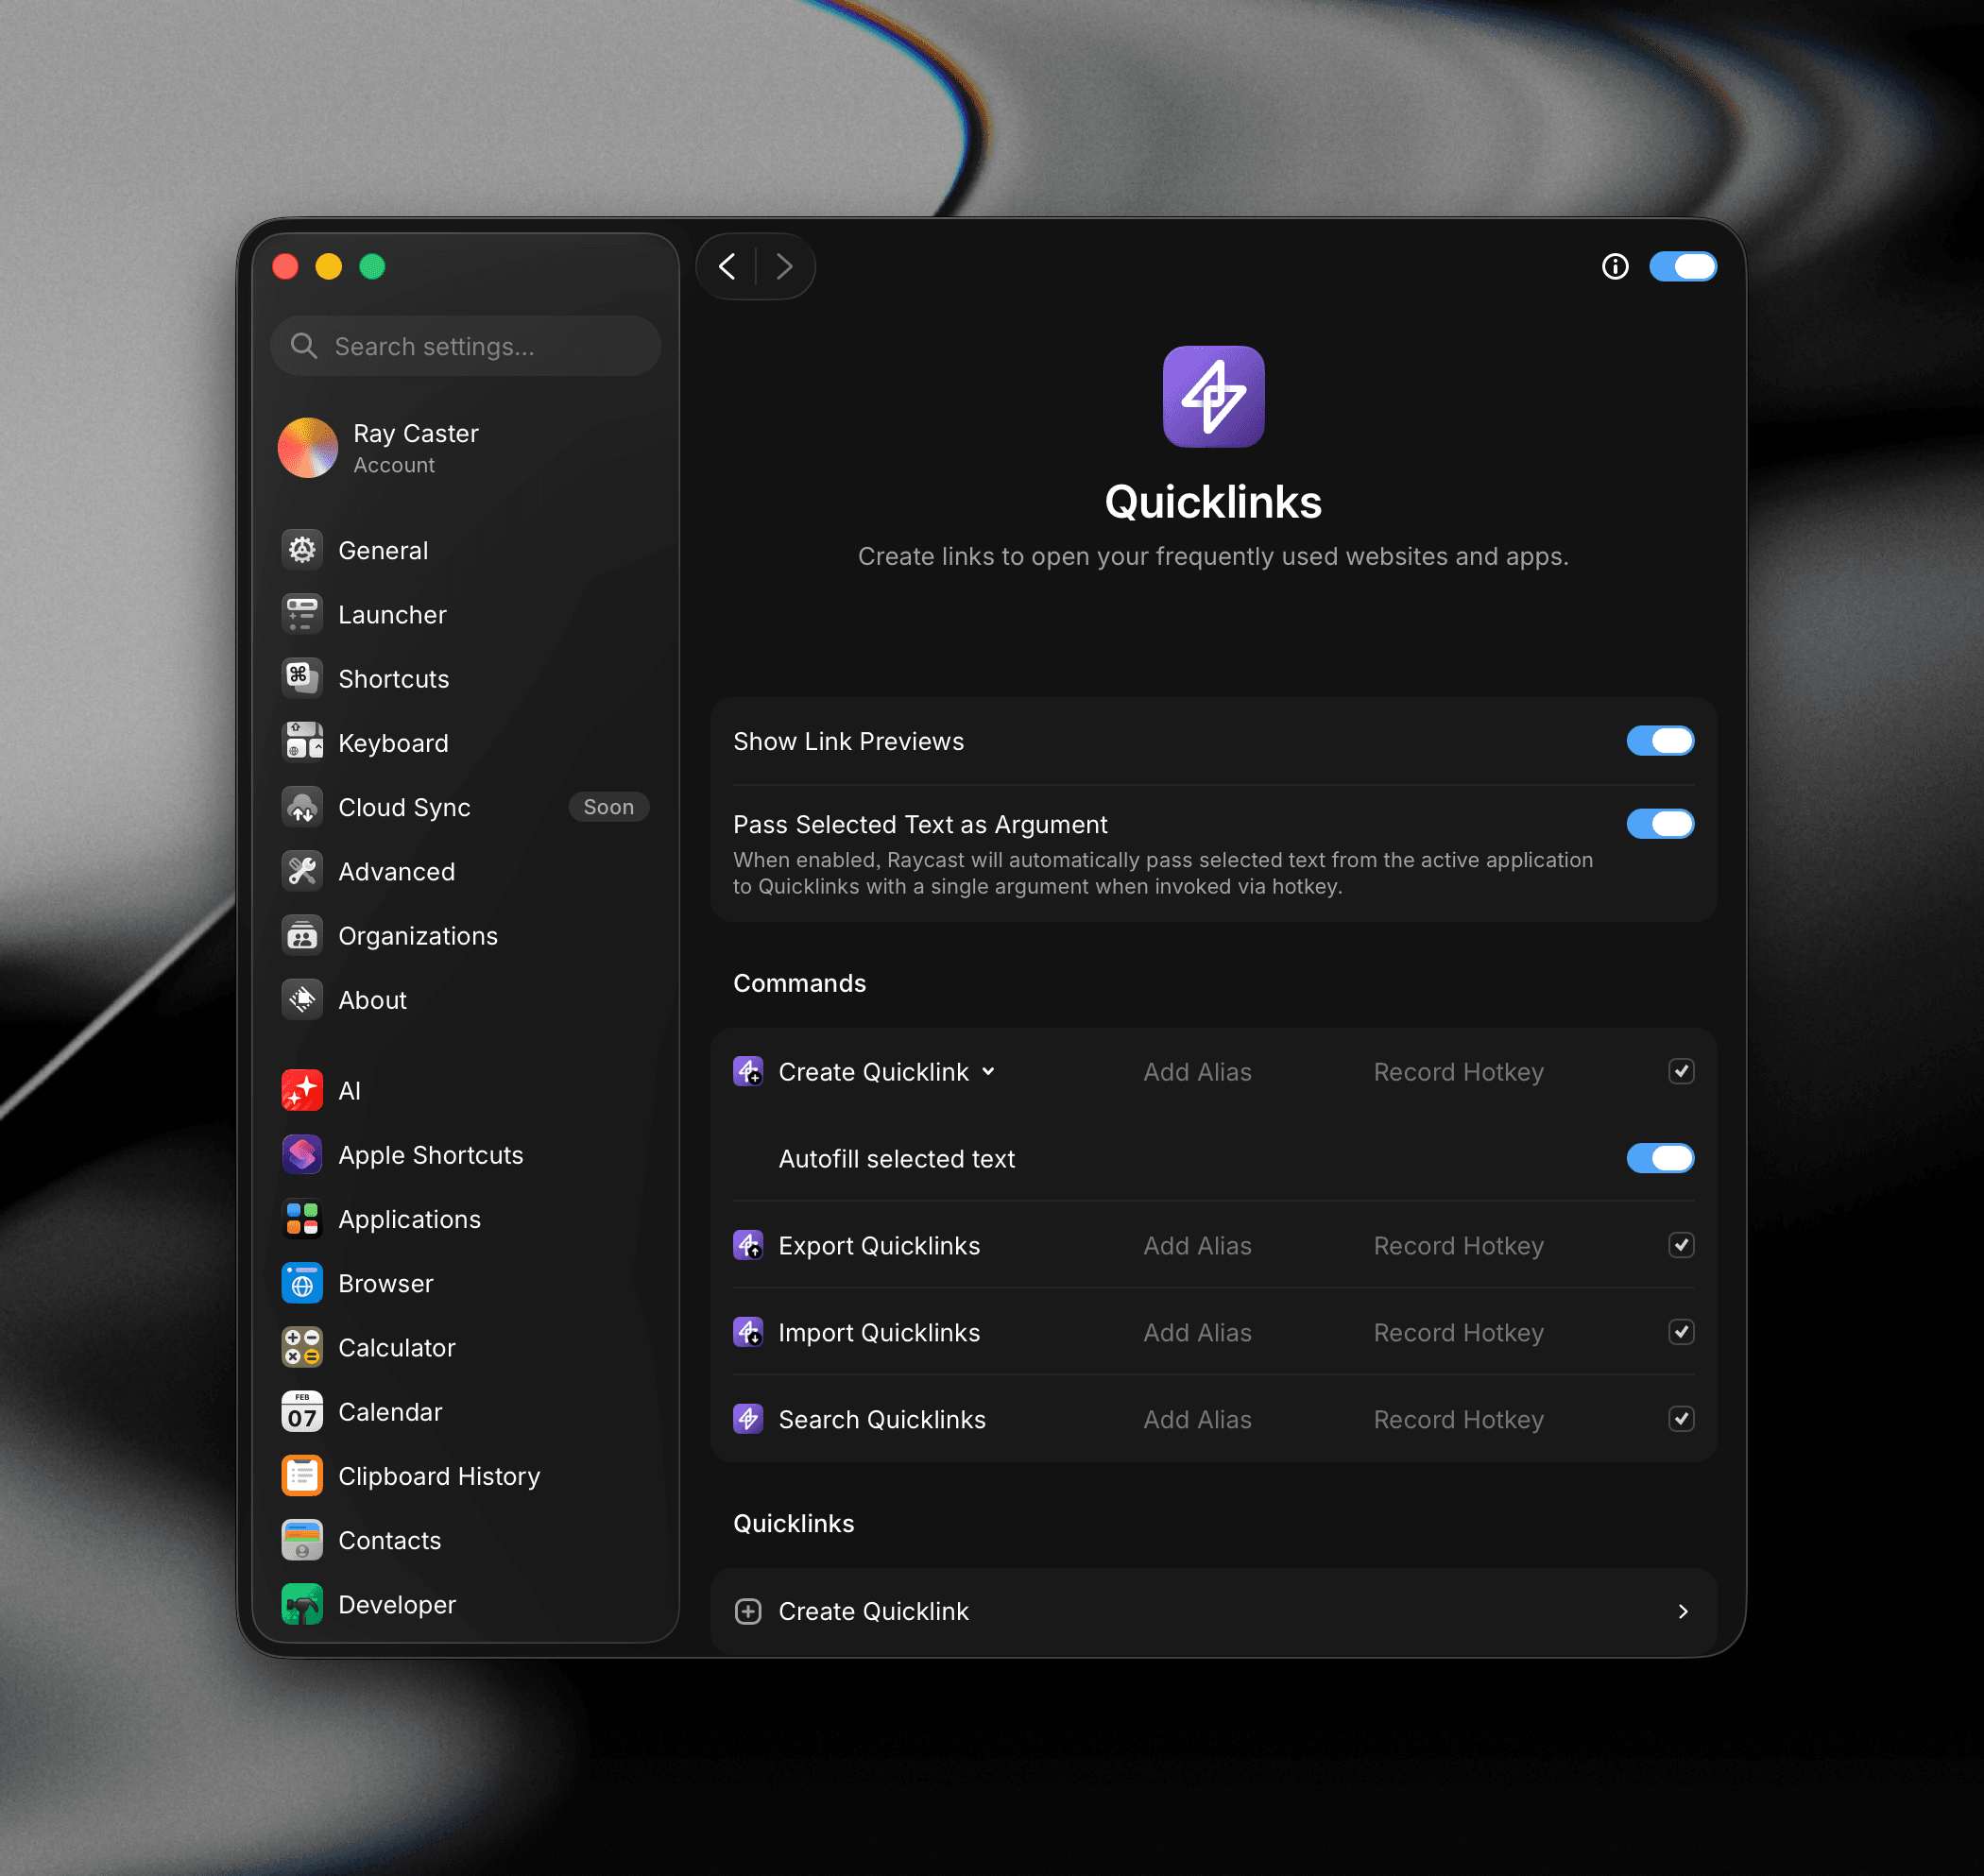Record Hotkey for Export Quicklinks

(x=1458, y=1245)
